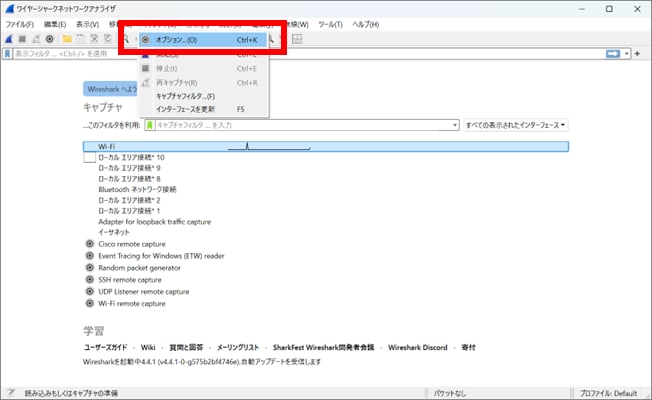Click the Wireshark title bar logo

10,8
